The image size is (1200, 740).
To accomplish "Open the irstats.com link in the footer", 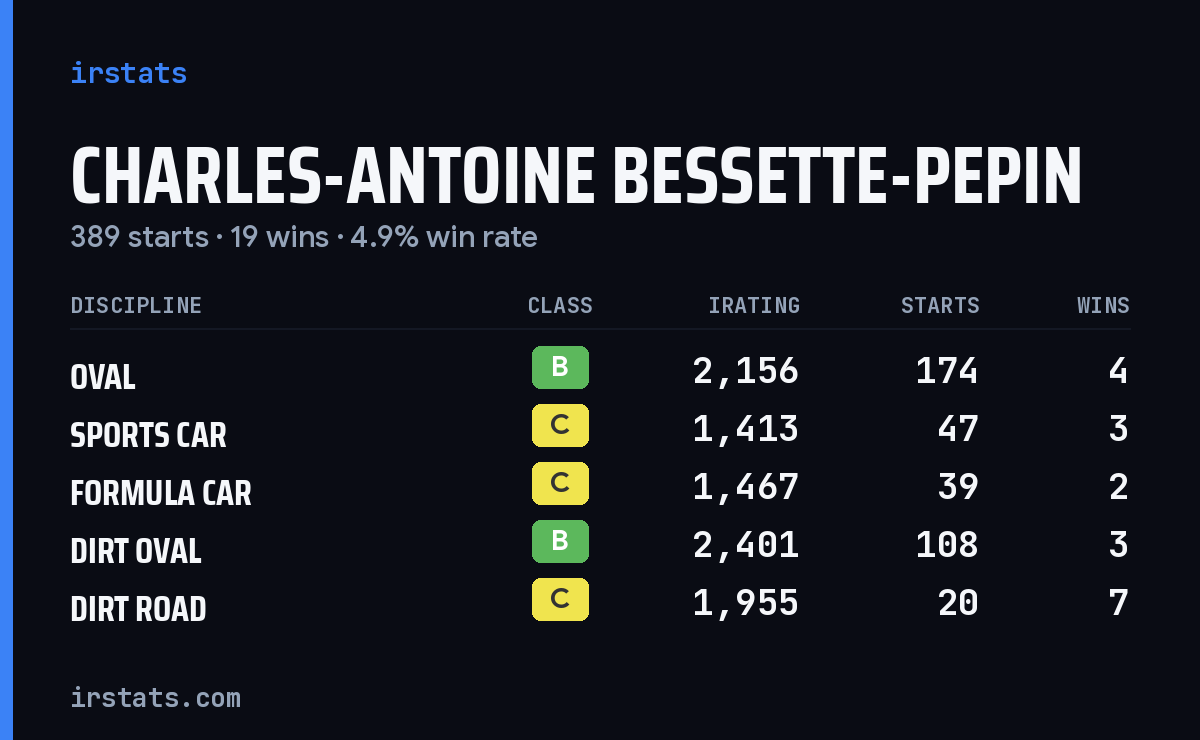I will click(x=155, y=697).
